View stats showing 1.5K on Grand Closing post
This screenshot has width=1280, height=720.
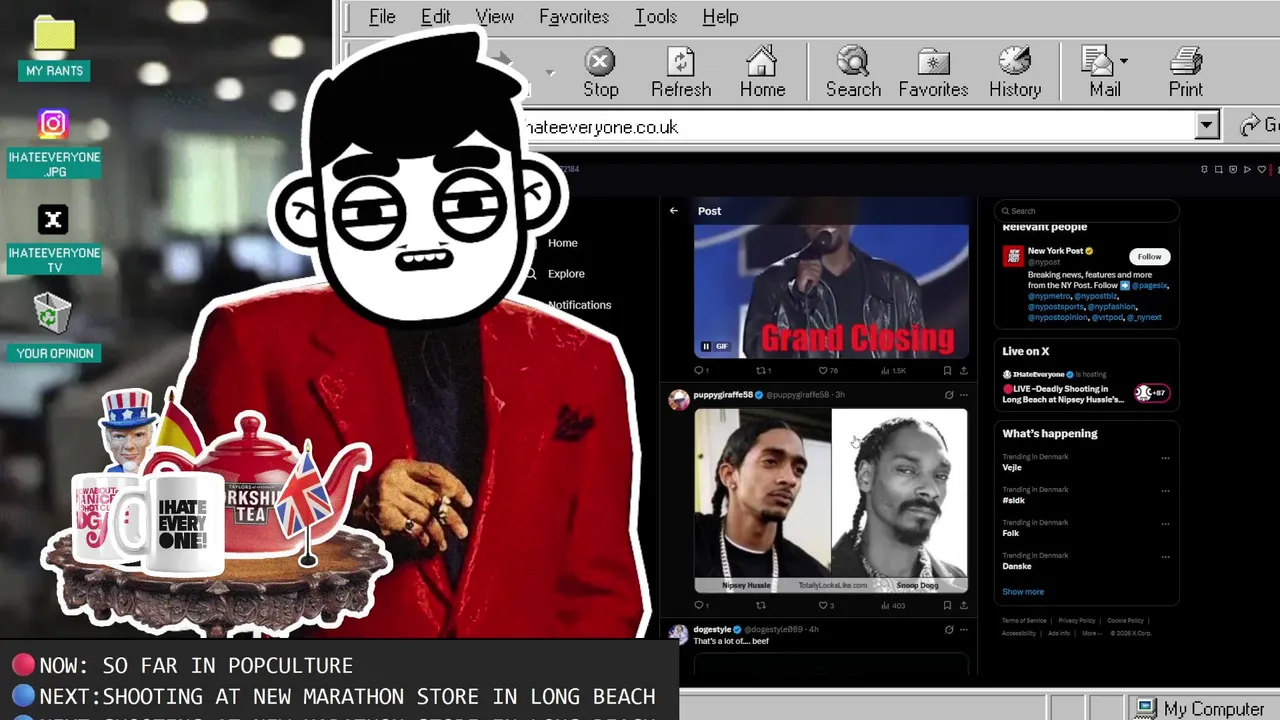click(x=893, y=371)
